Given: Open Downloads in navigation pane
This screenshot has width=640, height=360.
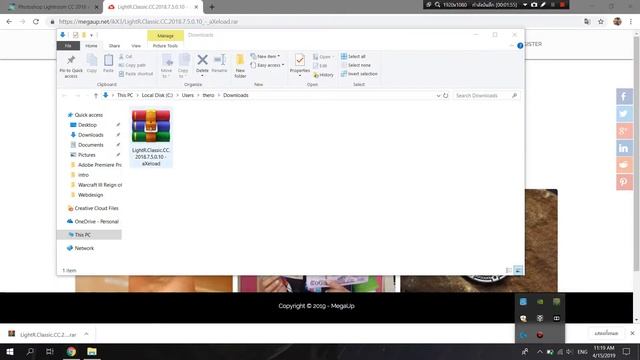Looking at the screenshot, I should pos(91,135).
